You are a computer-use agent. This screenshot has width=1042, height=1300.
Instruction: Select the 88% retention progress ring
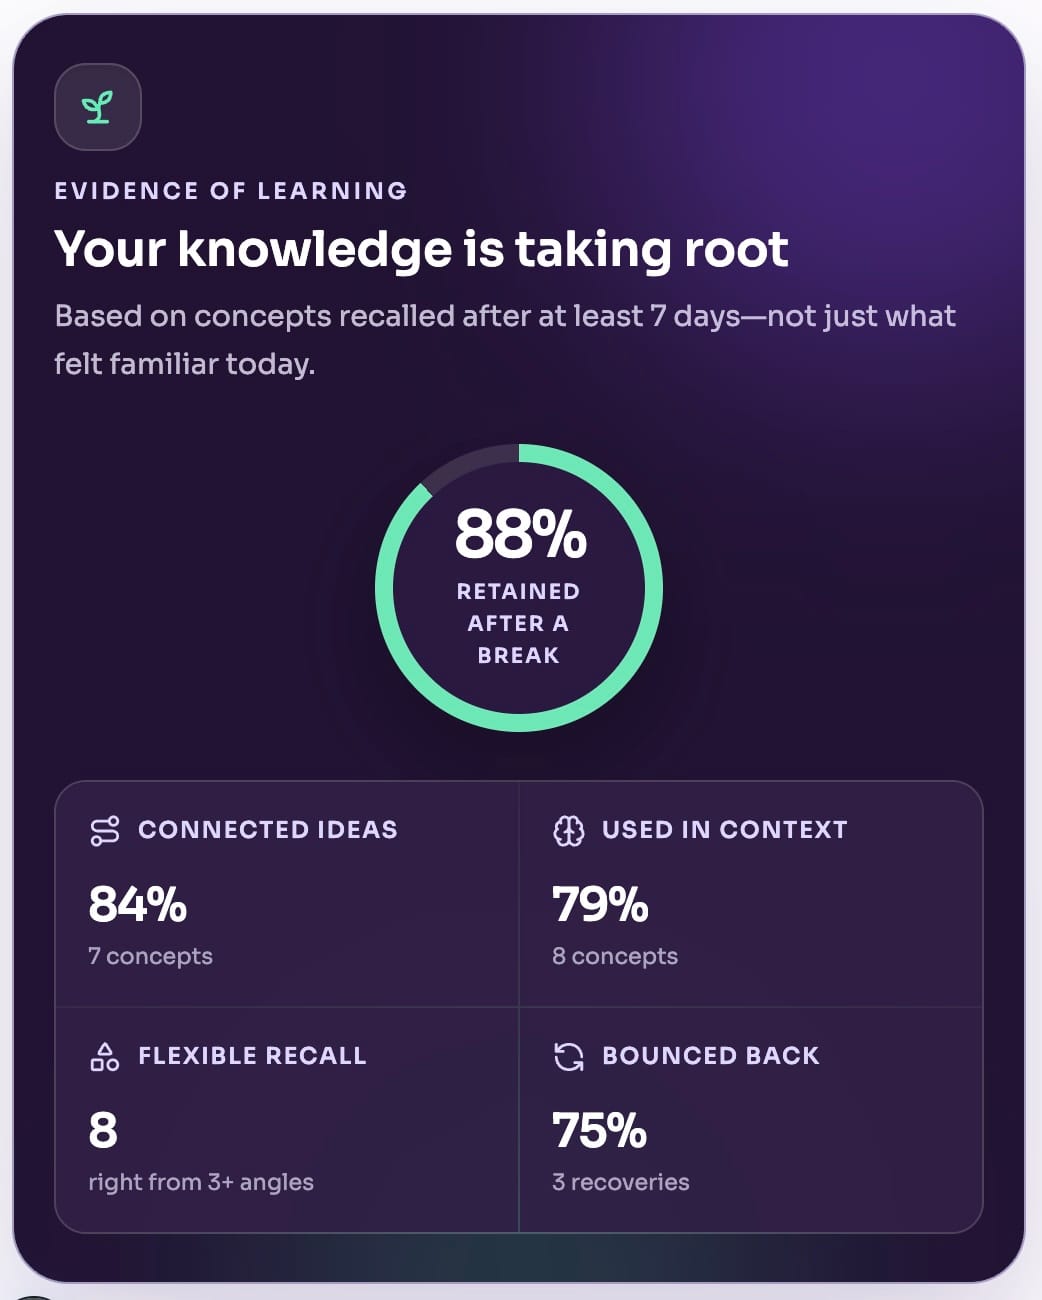pos(519,588)
